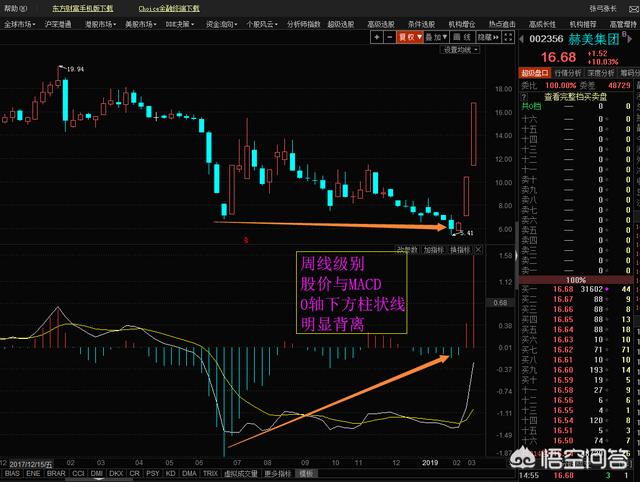Zoom out the K-line chart with minus button

390,37
